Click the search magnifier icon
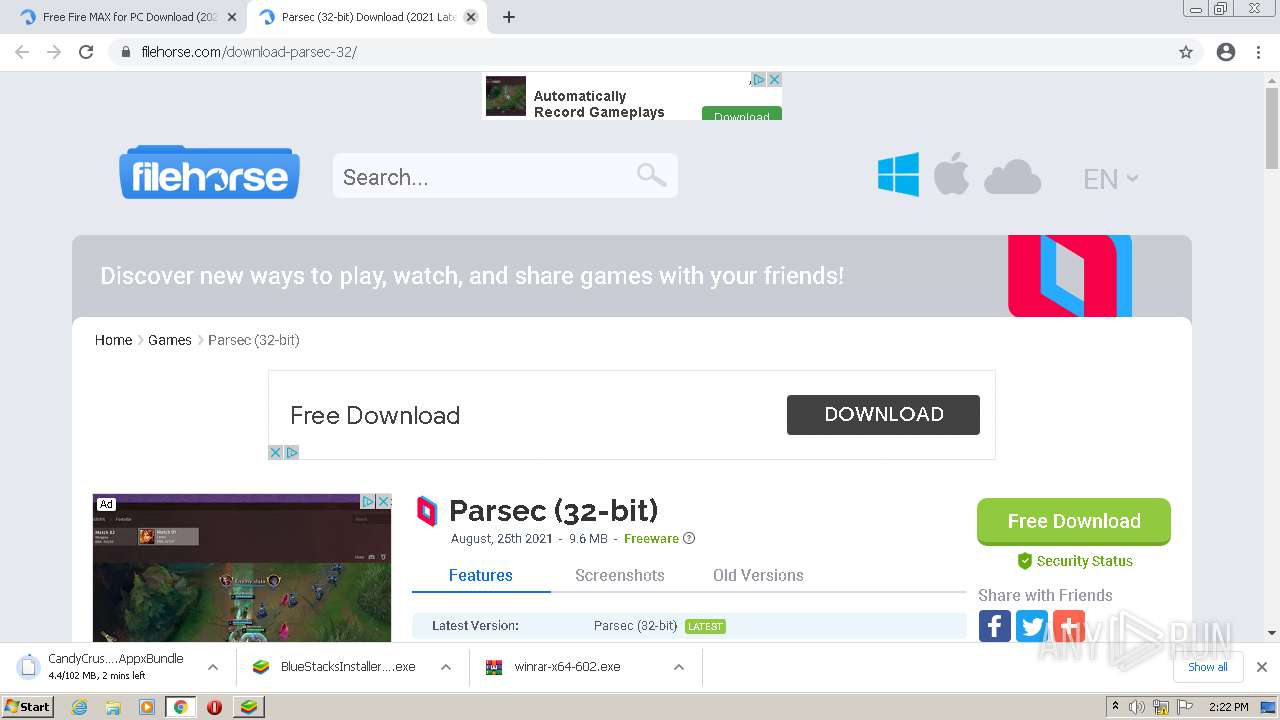1280x720 pixels. (651, 175)
